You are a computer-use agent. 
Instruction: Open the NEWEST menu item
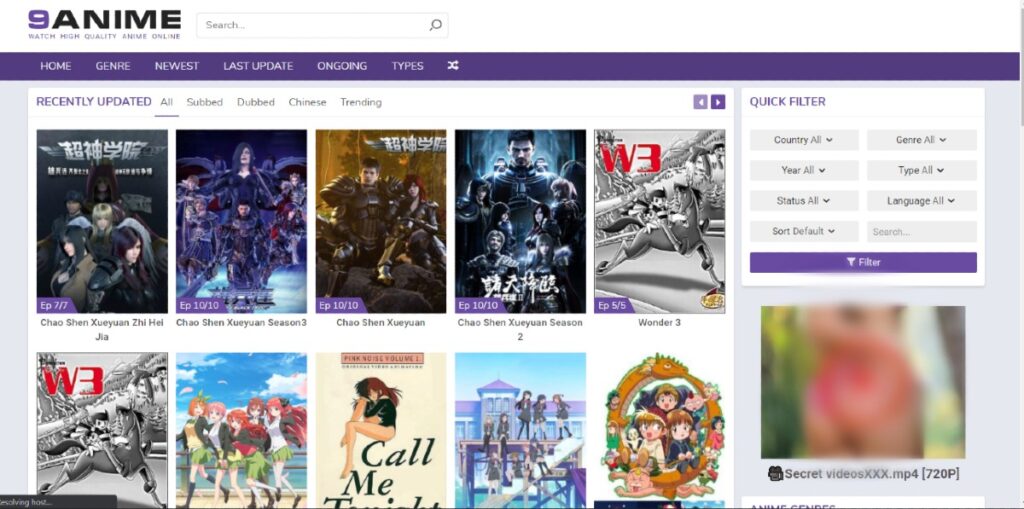click(x=177, y=66)
